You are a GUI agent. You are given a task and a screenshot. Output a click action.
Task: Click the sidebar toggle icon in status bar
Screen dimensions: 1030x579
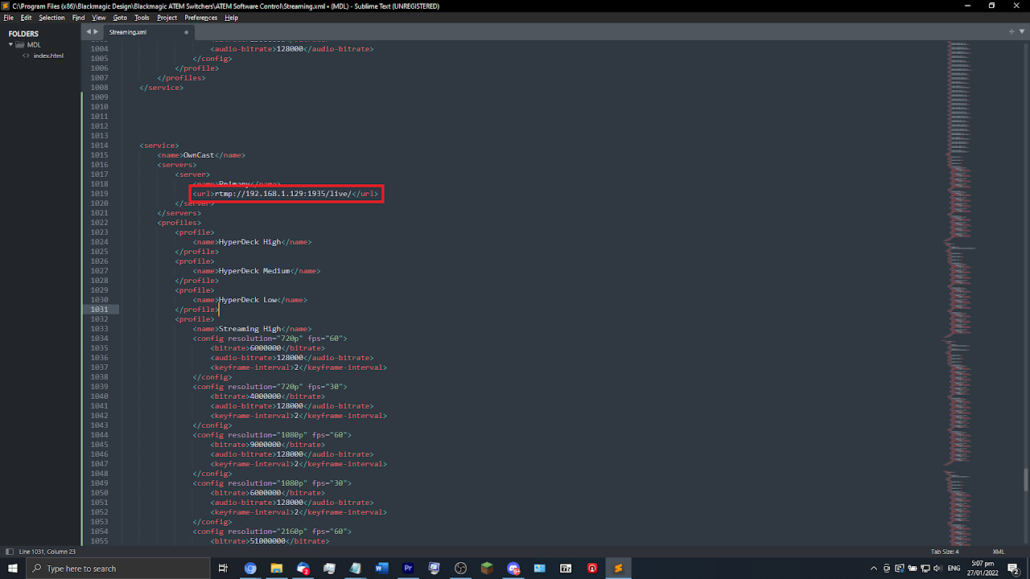coord(9,551)
